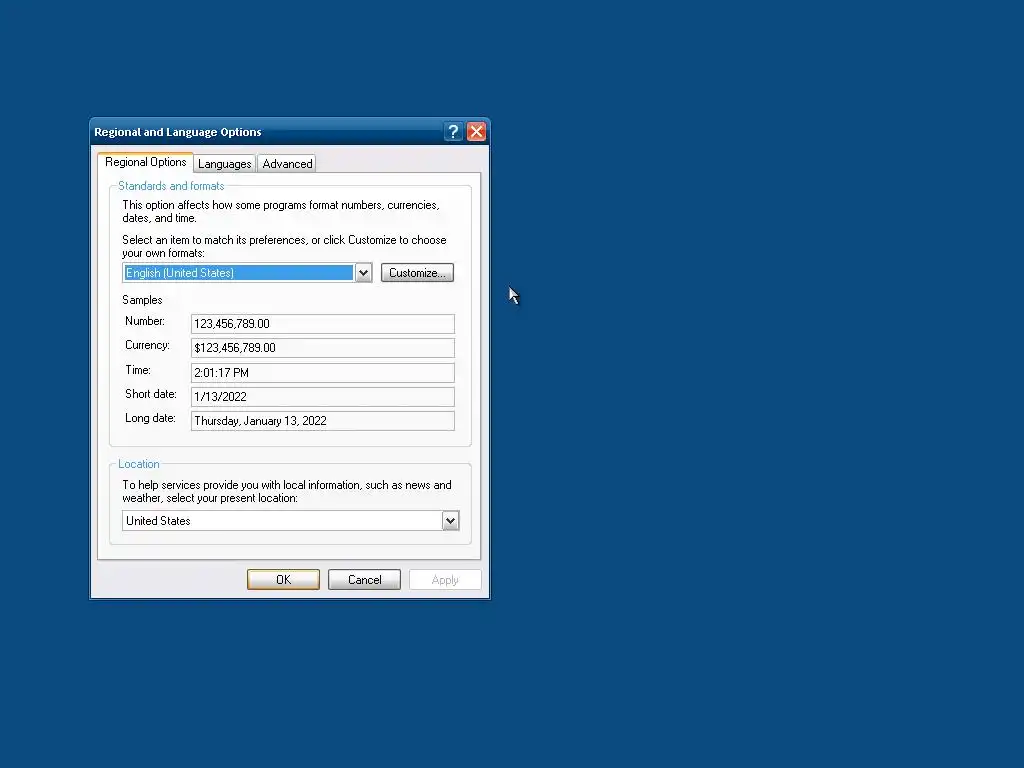Image resolution: width=1024 pixels, height=768 pixels.
Task: Click the Long date field Thursday, January 13, 2022
Action: [323, 421]
